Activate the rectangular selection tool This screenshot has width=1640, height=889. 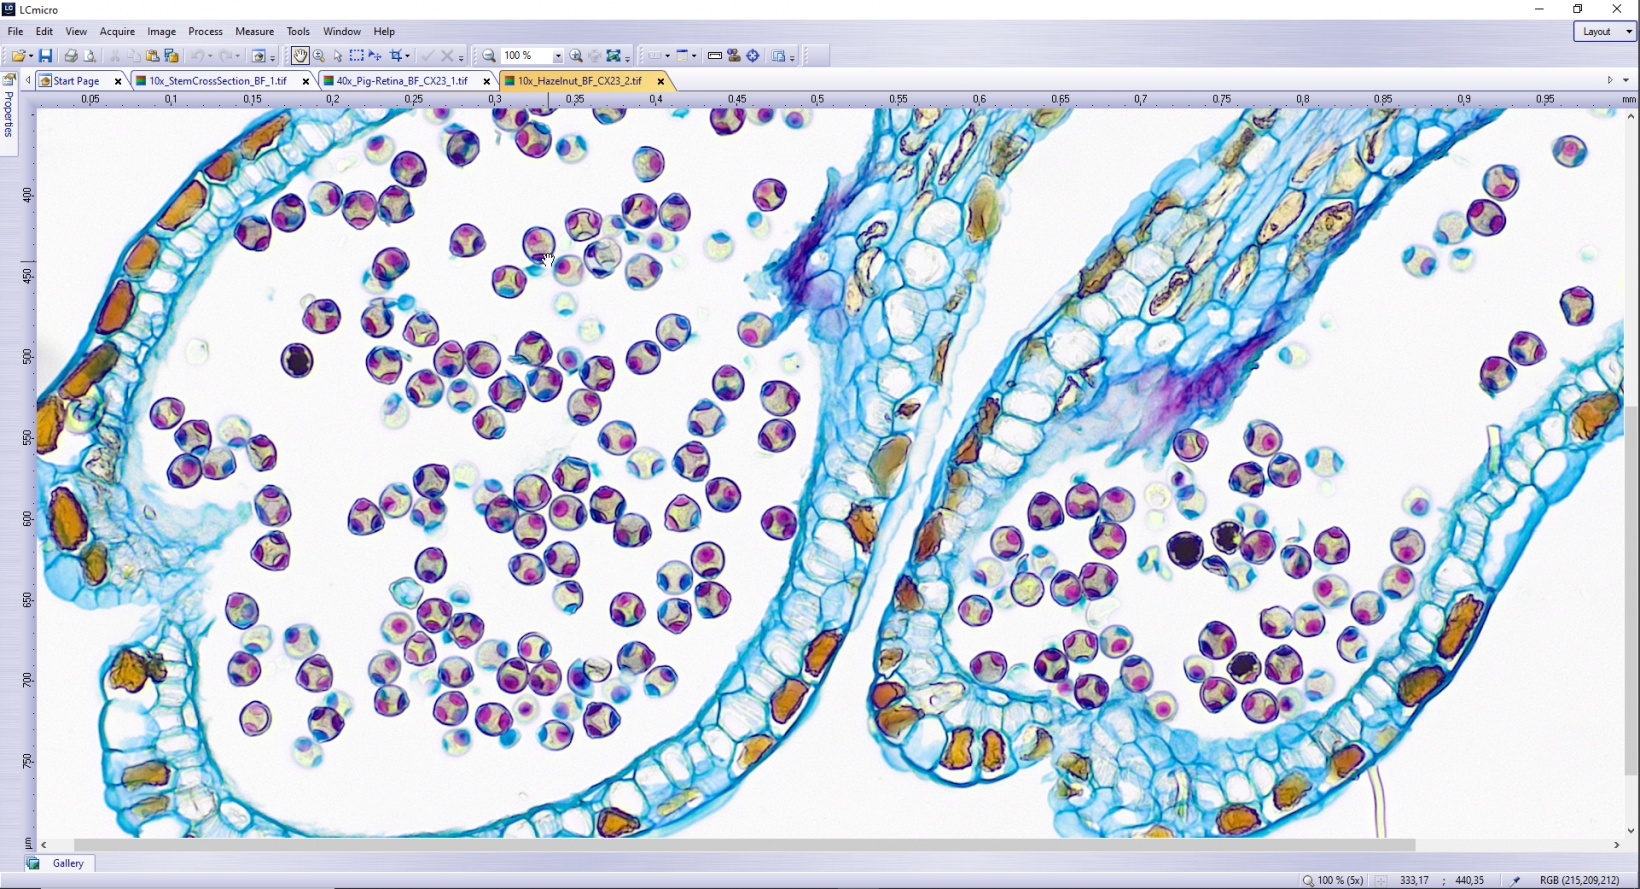tap(356, 56)
